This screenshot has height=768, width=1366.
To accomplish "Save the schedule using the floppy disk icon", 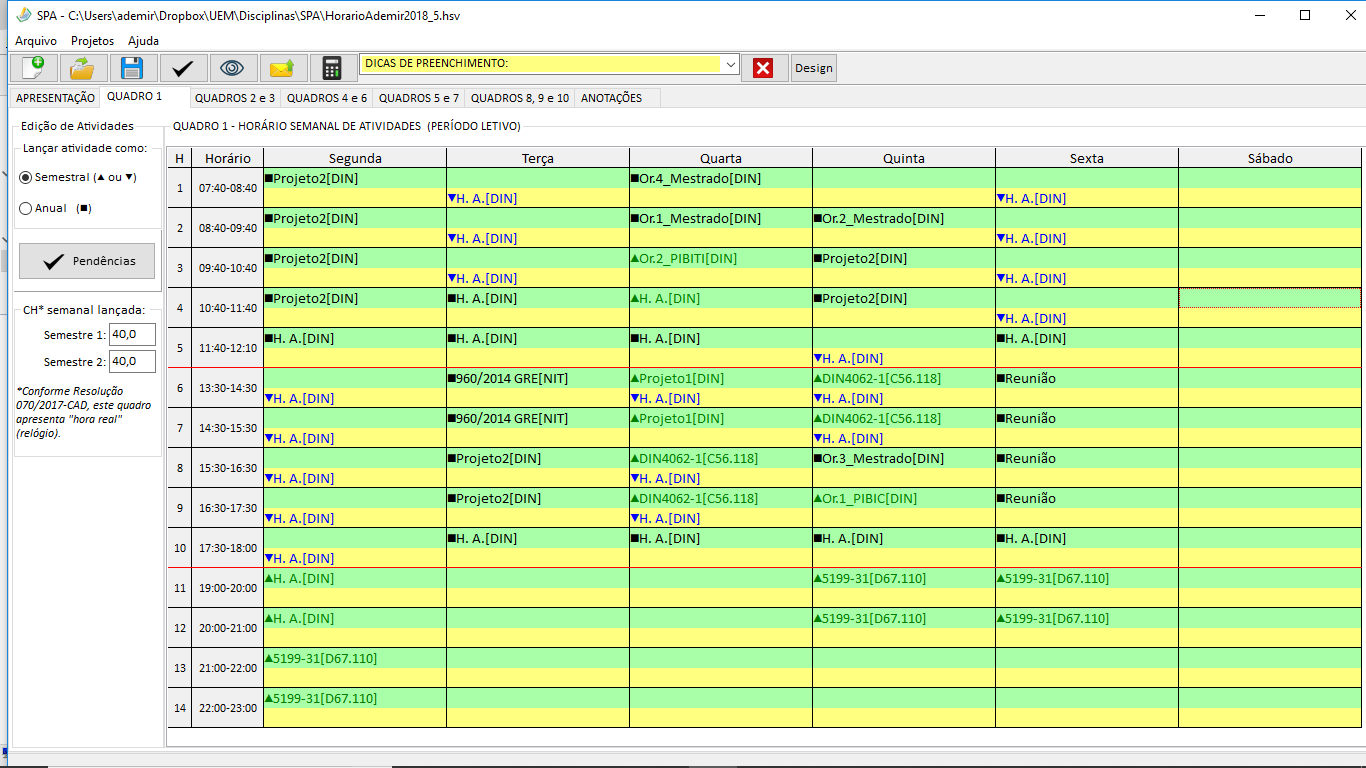I will [x=133, y=68].
